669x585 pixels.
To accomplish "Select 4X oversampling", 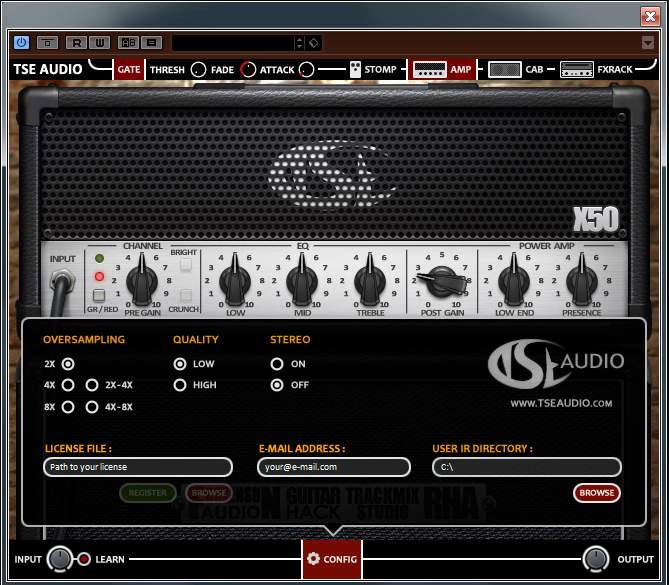I will 68,385.
